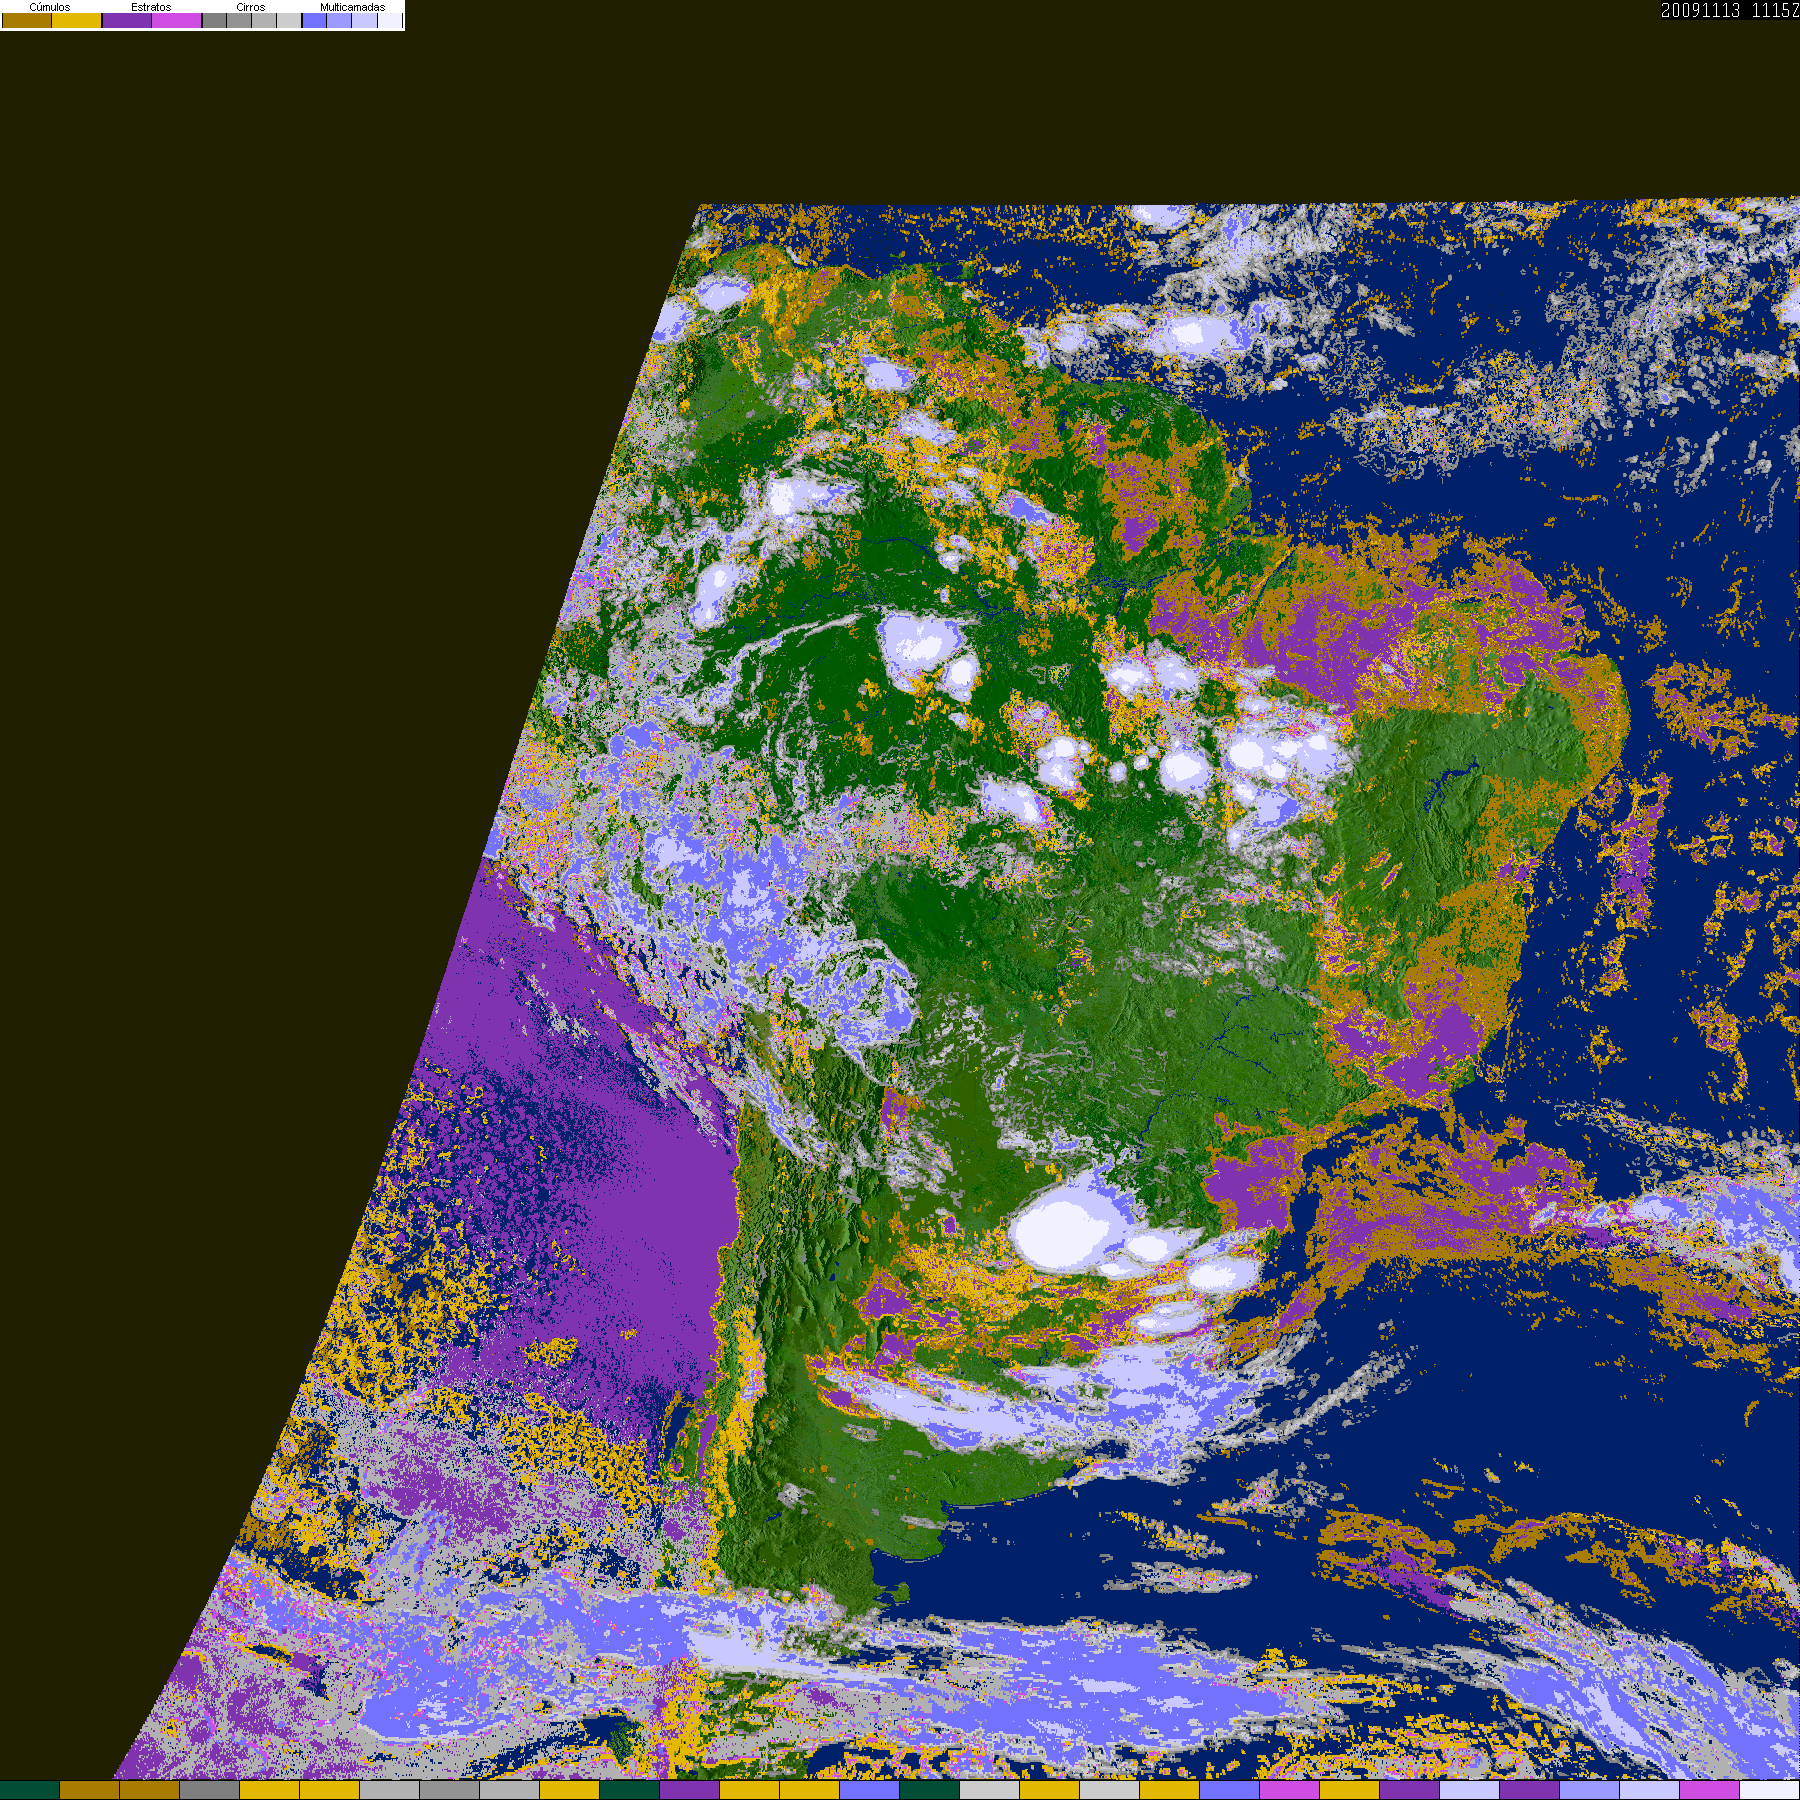Click the dark brown Cúmulos legend swatch
The image size is (1800, 1800).
[x=27, y=20]
